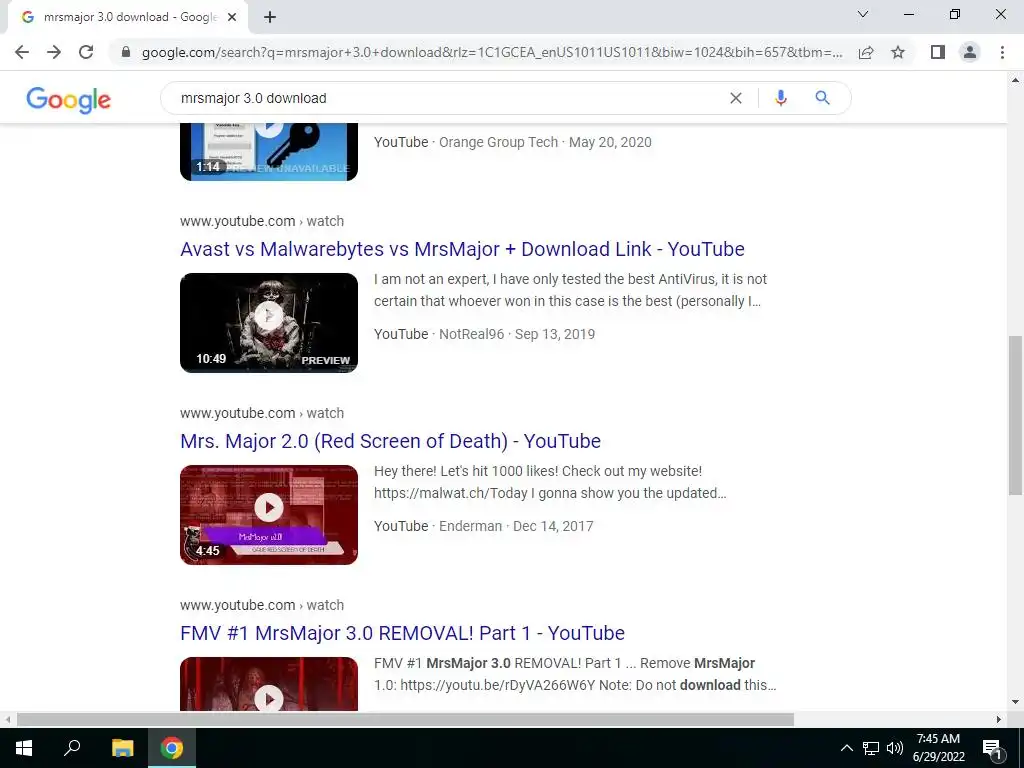Close the mrsmajor 3.0 download tab

(x=232, y=18)
